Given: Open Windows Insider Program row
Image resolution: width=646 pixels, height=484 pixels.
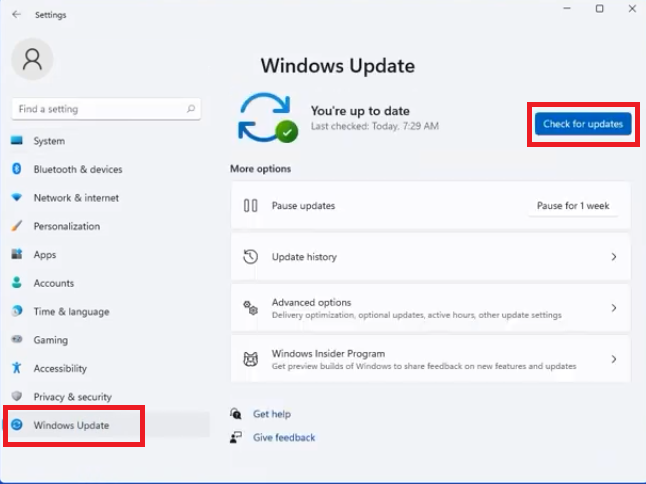Looking at the screenshot, I should pyautogui.click(x=431, y=359).
